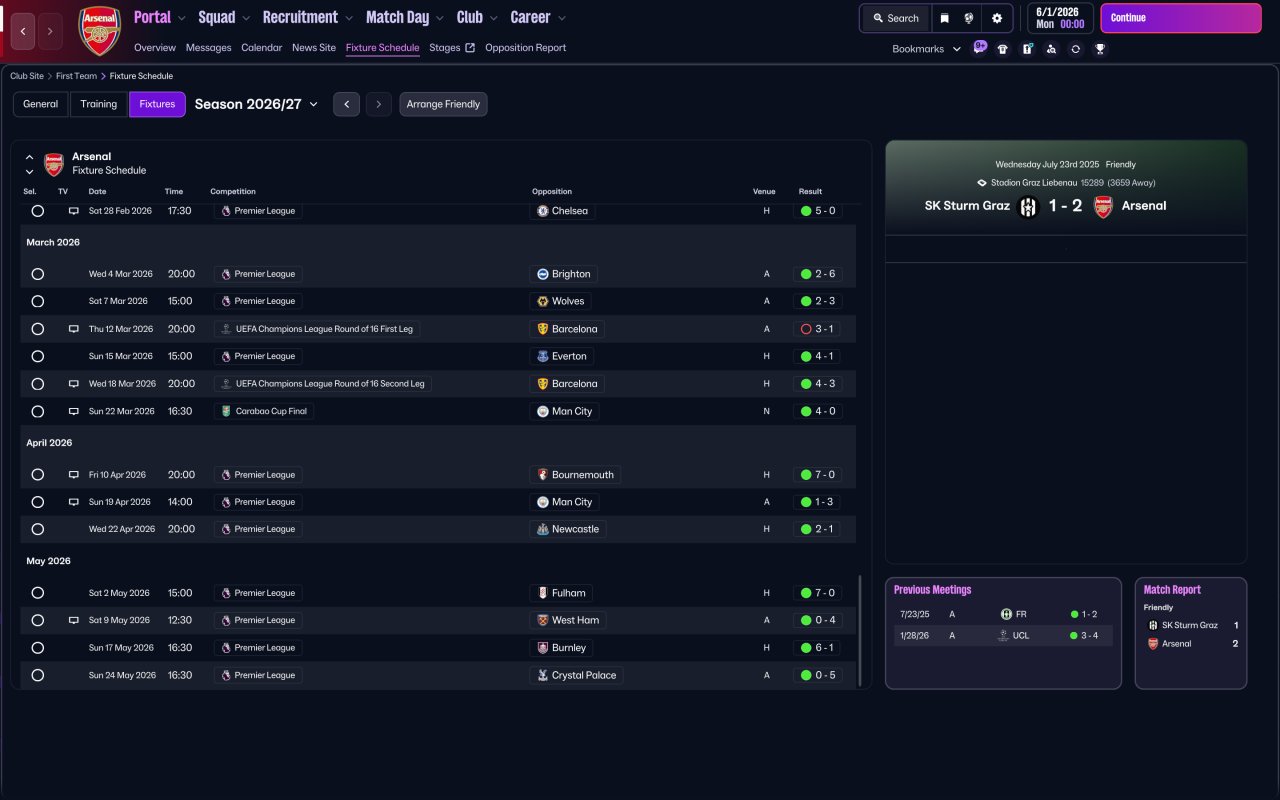Select the Carabao Cup Final fixture radio button
The height and width of the screenshot is (800, 1280).
tap(38, 411)
